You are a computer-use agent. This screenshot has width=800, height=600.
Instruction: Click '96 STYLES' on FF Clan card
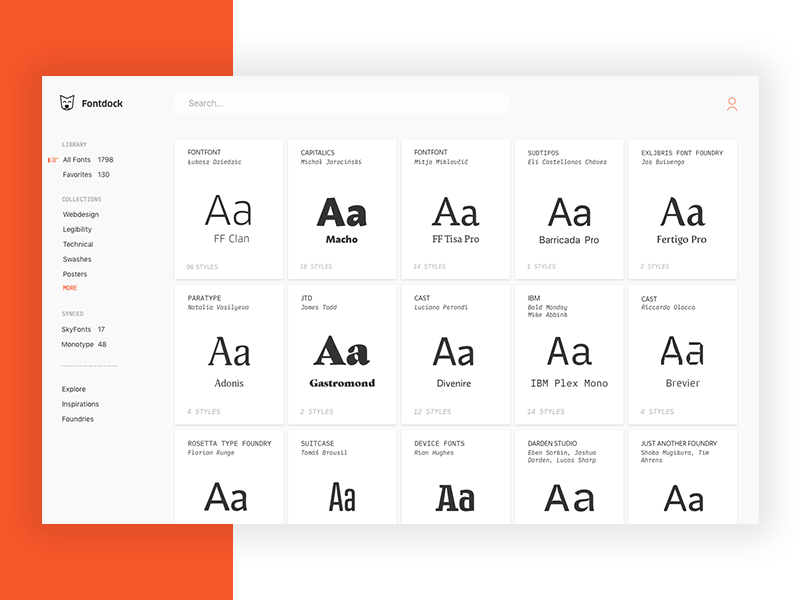202,267
